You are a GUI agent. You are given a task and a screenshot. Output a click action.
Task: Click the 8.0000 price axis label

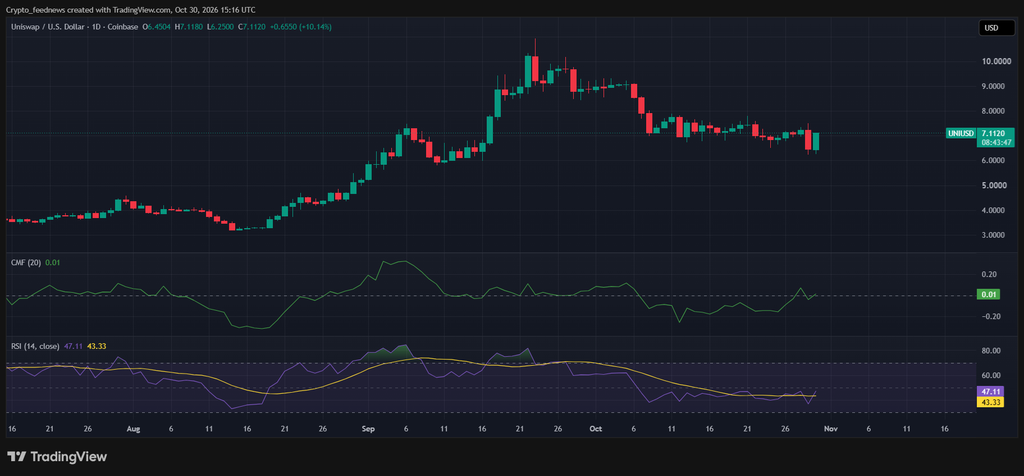pos(992,112)
